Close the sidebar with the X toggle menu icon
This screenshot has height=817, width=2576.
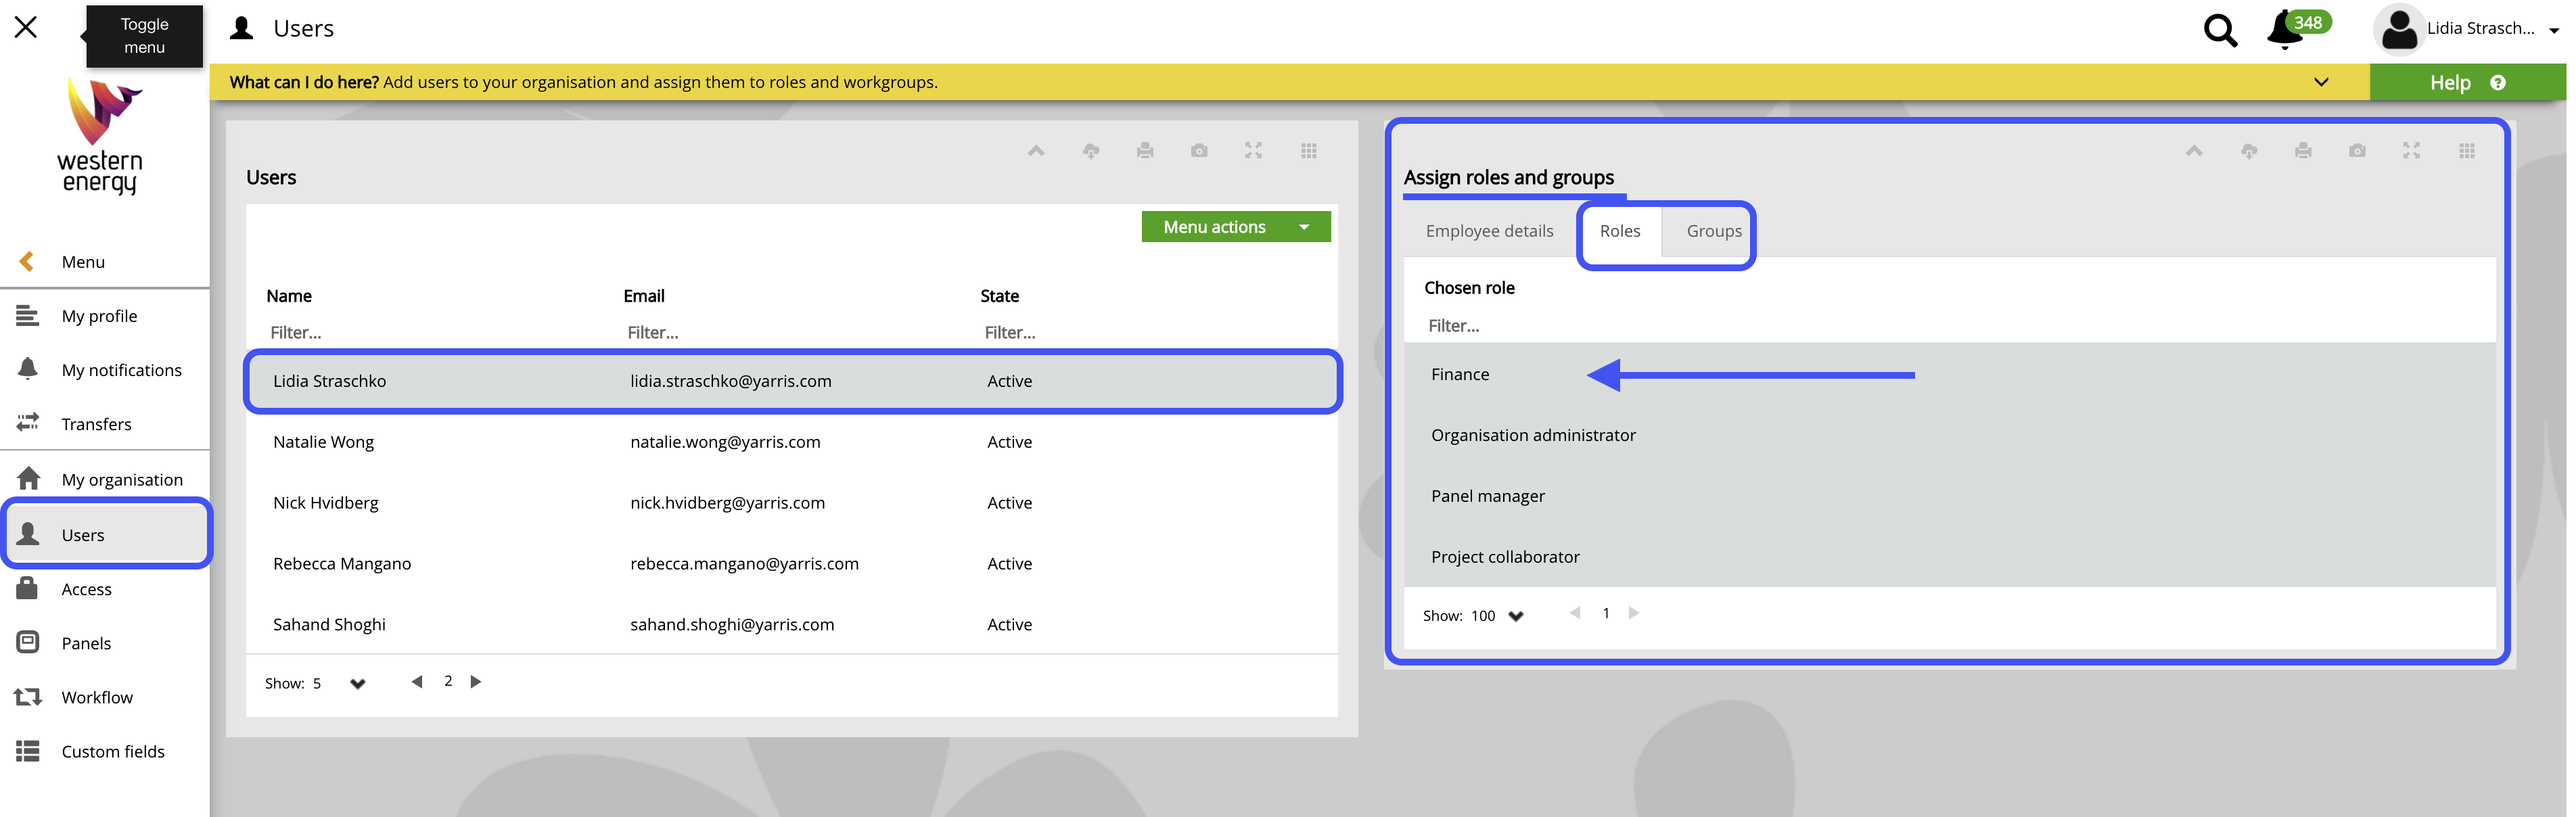click(26, 27)
